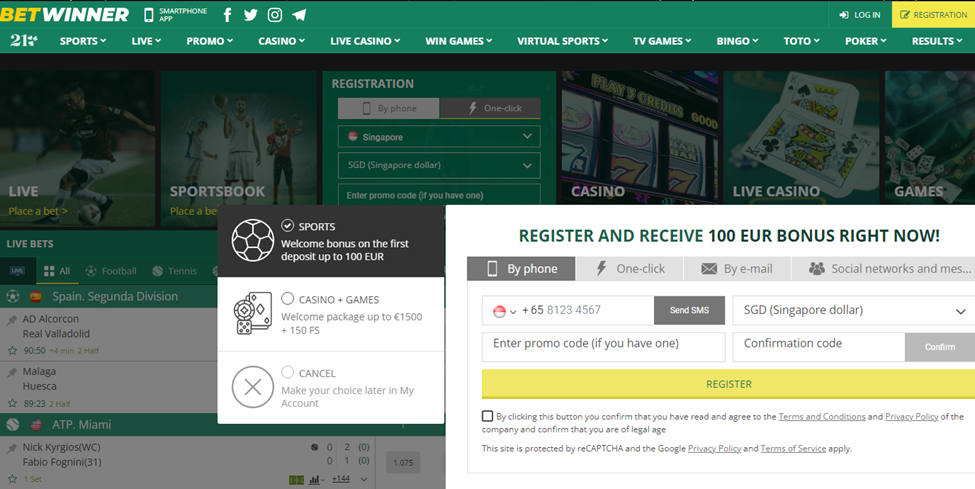Open the PROMO menu dropdown
Screen dimensions: 975x489
point(210,41)
